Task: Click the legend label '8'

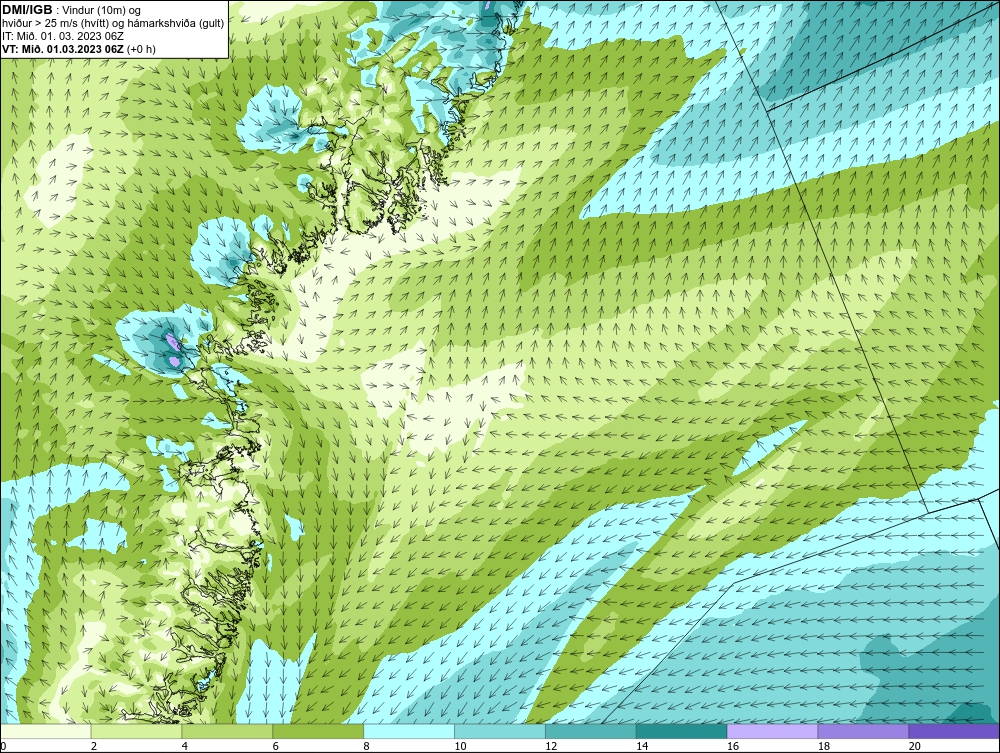Action: coord(366,746)
